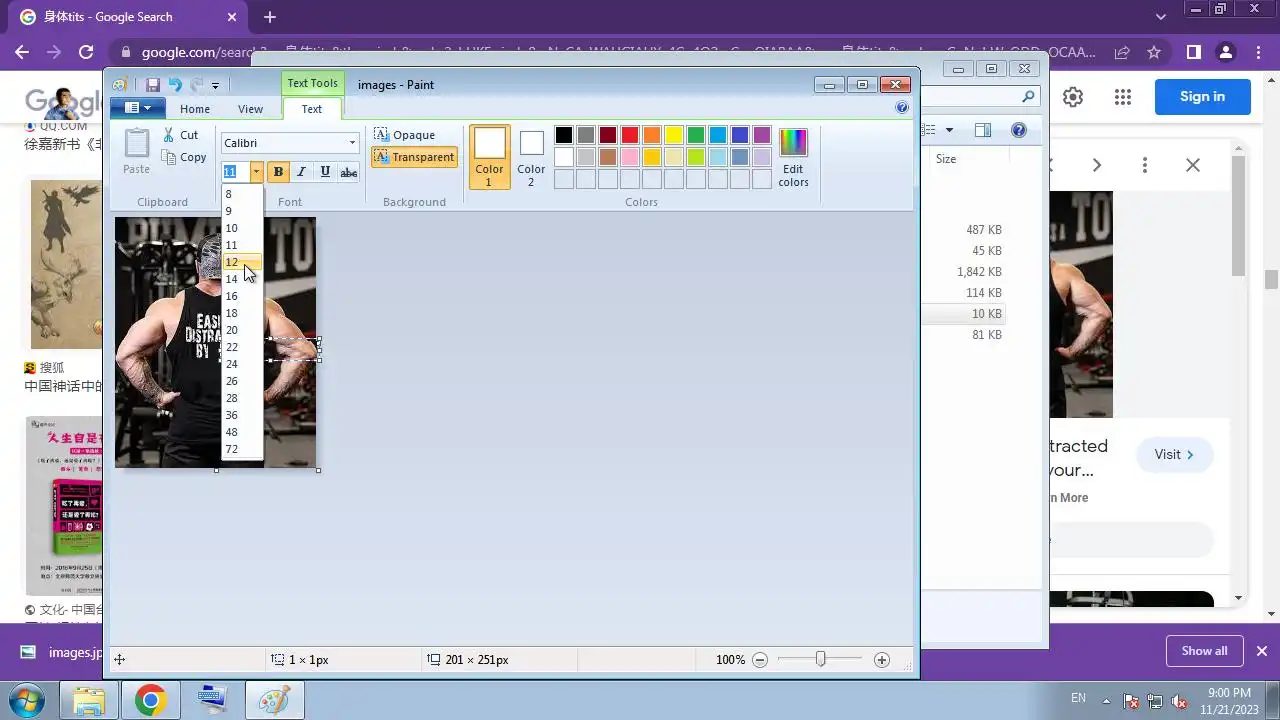
Task: Toggle Underline formatting
Action: [325, 172]
